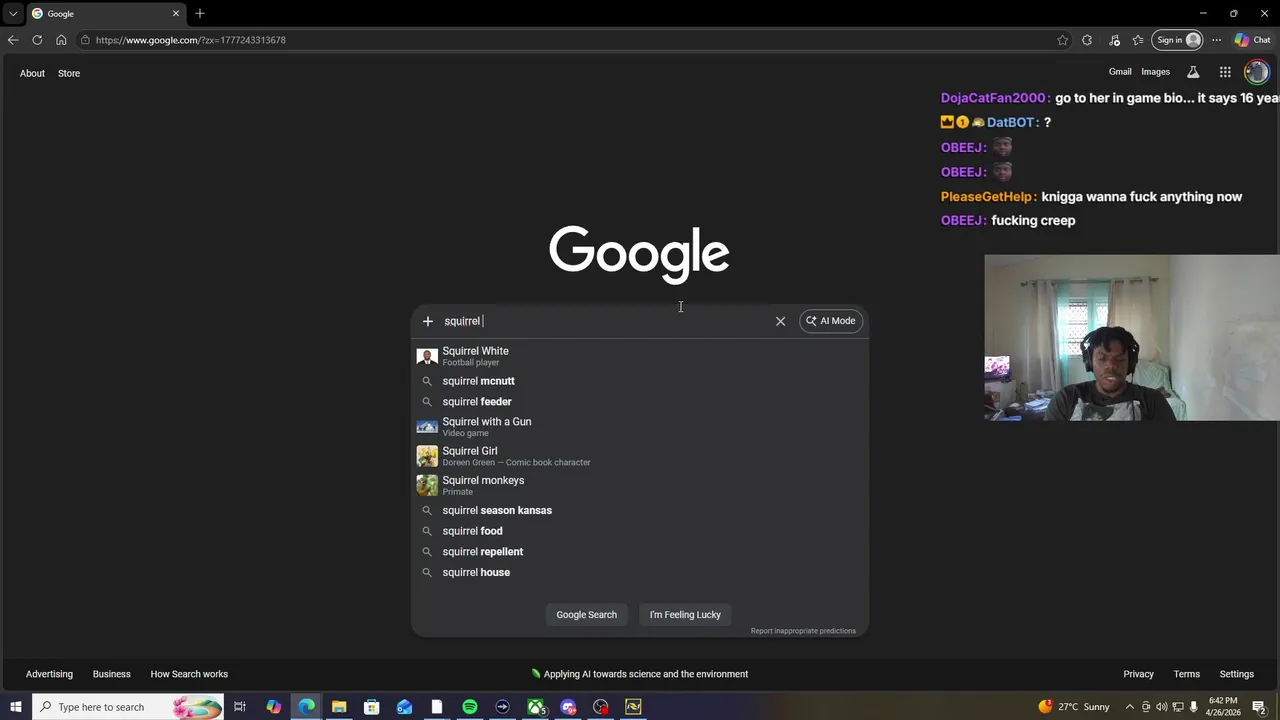Open the 27°C Sunny weather widget
The width and height of the screenshot is (1280, 720).
tap(1074, 707)
